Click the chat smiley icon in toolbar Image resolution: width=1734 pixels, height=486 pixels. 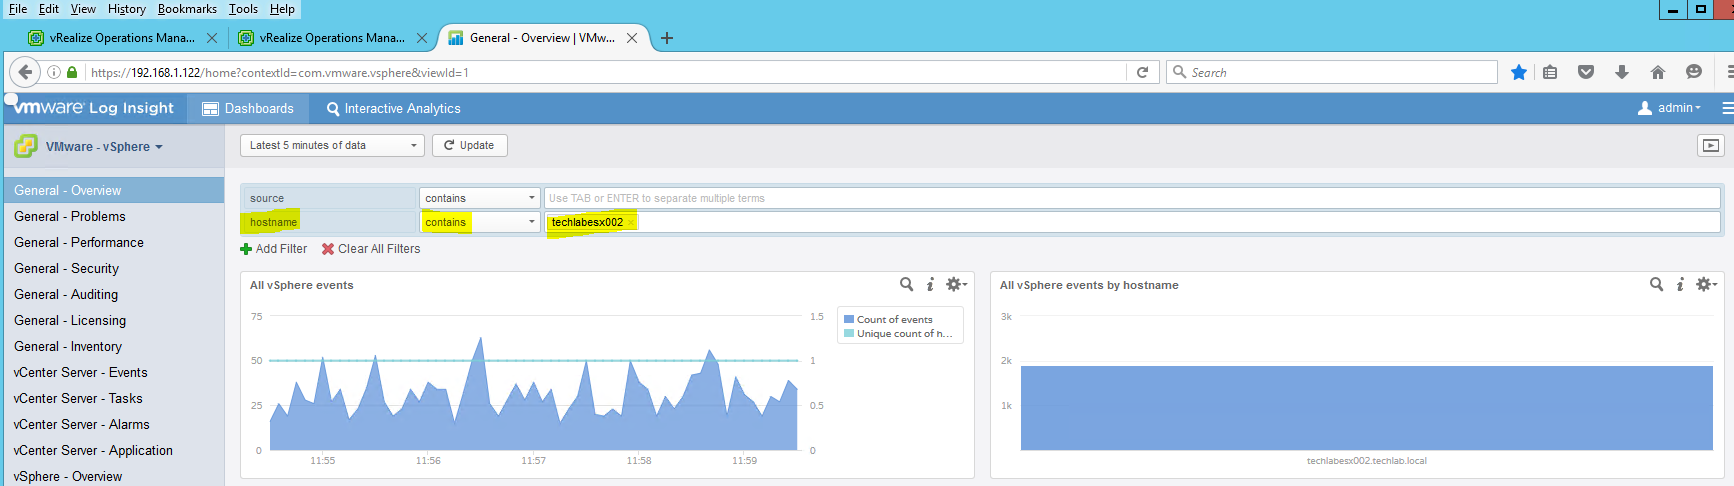pos(1694,72)
